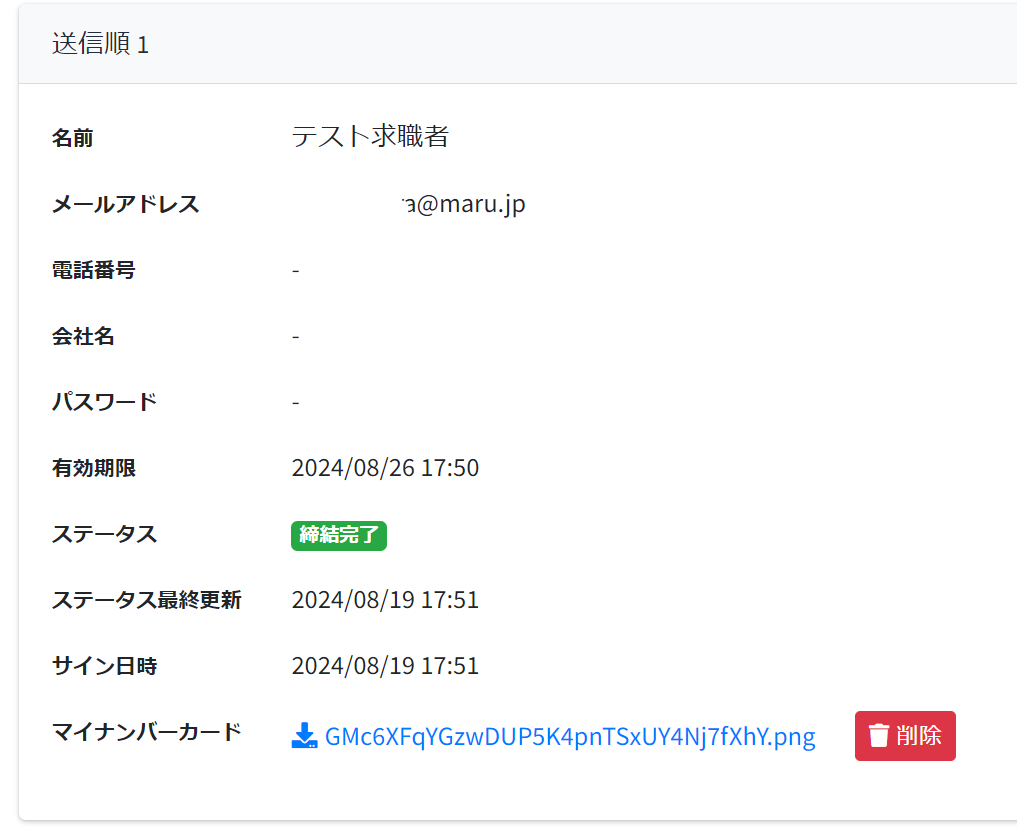Click the メールアドレス field label
Viewport: 1017px width, 834px height.
point(126,205)
